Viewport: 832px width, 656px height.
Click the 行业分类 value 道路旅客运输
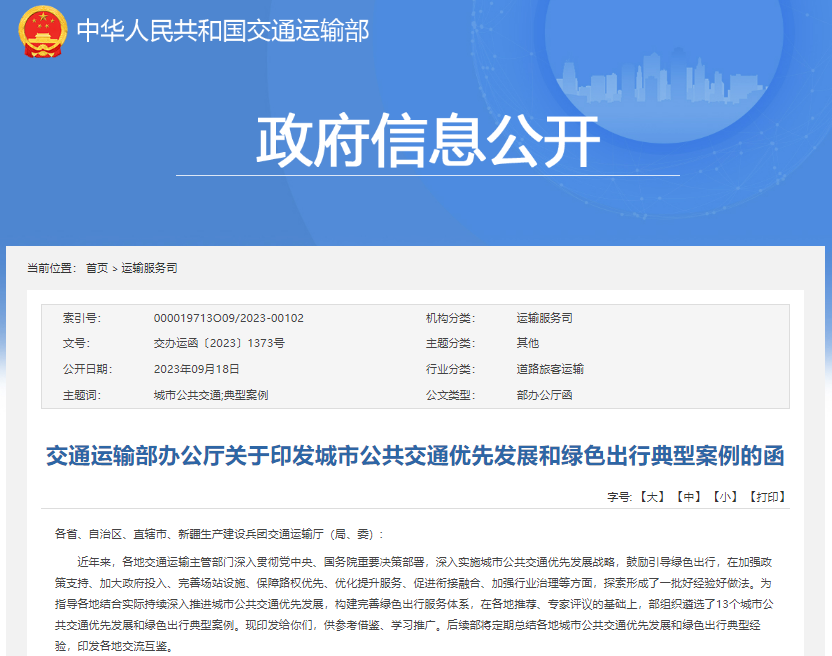(x=550, y=368)
